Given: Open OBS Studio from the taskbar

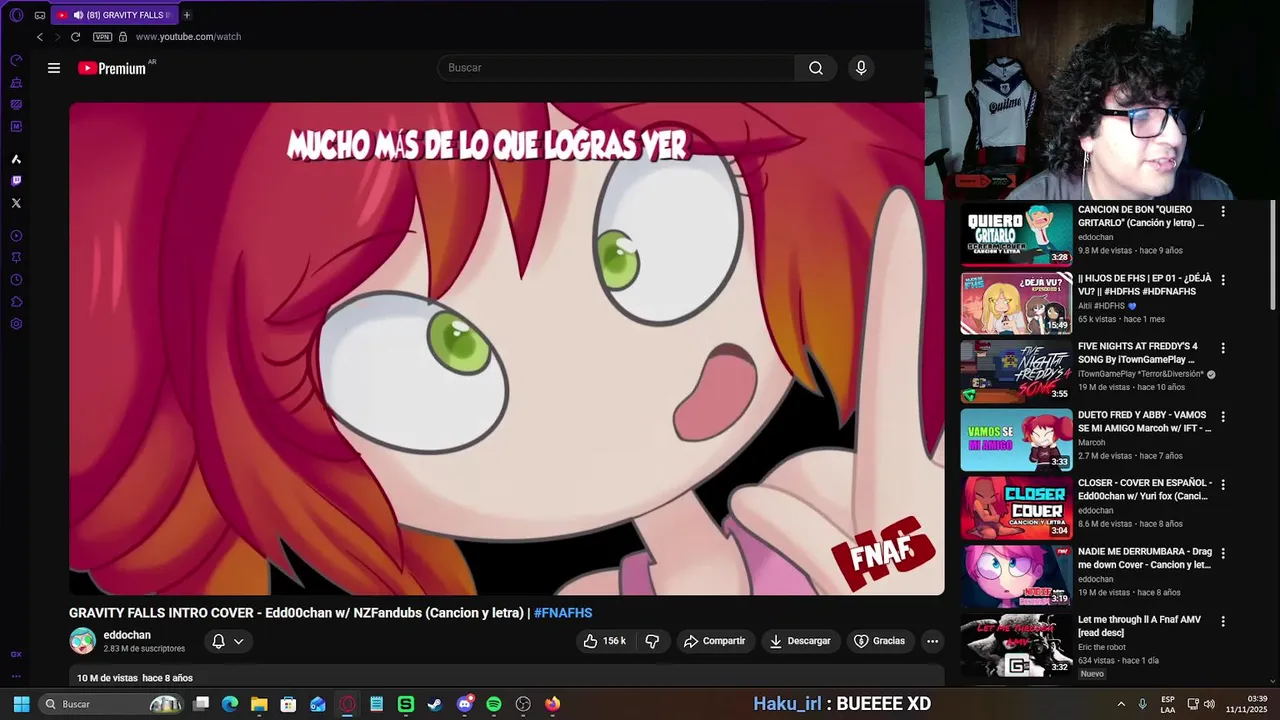Looking at the screenshot, I should (x=523, y=704).
